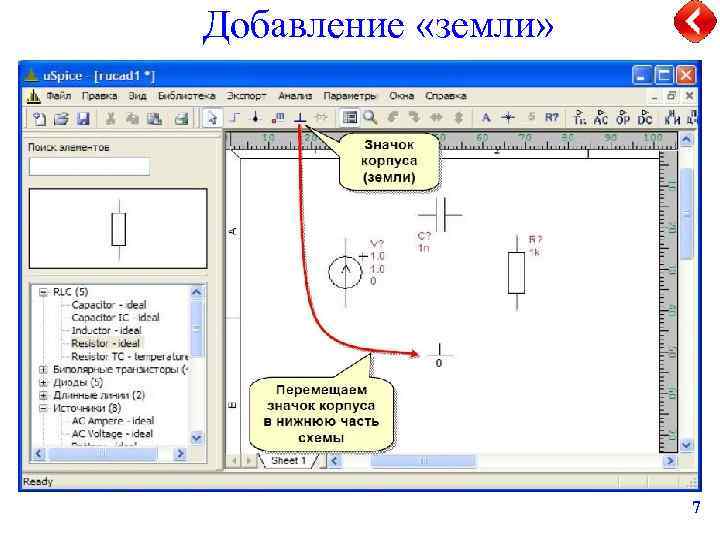Select the resistor R? on schematic
This screenshot has width=720, height=540.
[517, 272]
